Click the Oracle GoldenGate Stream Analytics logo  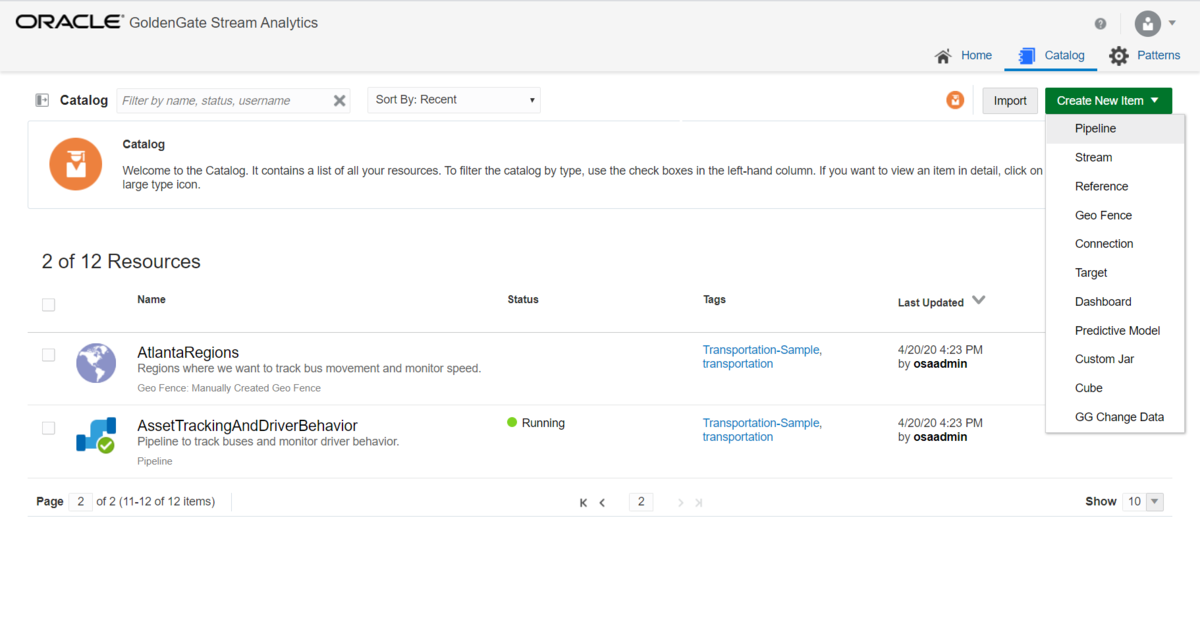tap(167, 22)
